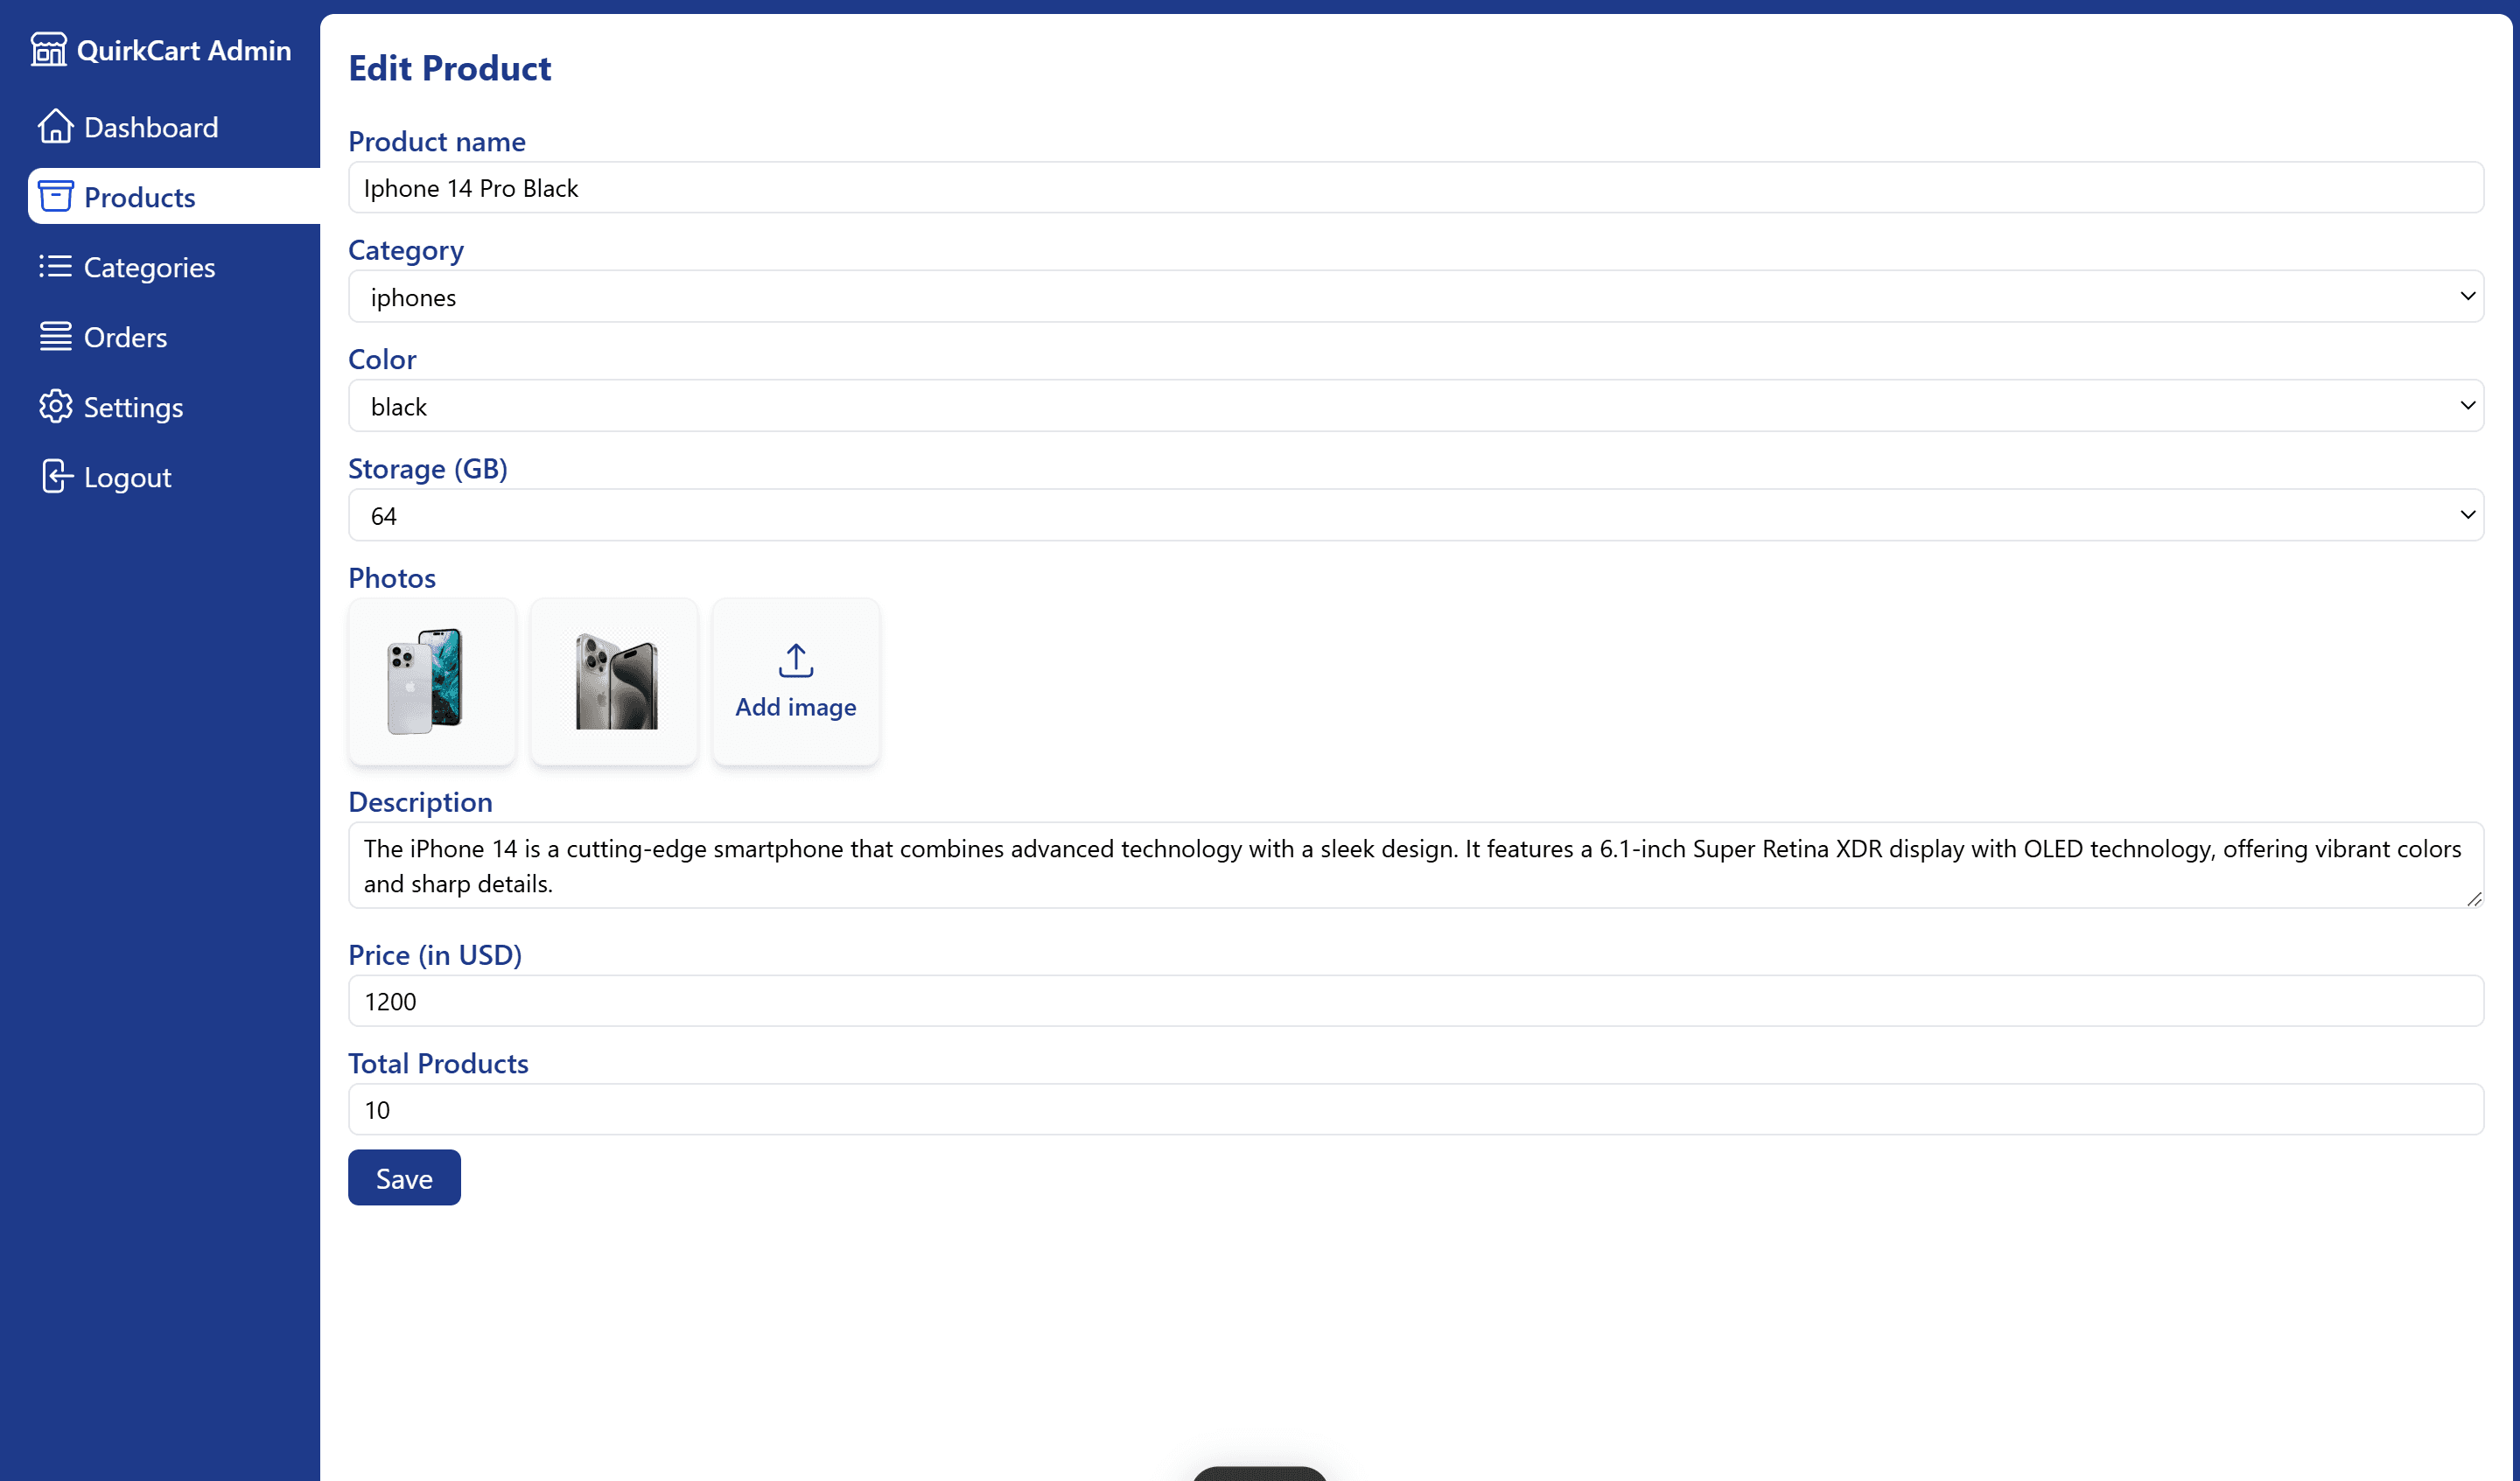The image size is (2520, 1481).
Task: Open the Color dropdown showing black
Action: (x=1415, y=405)
